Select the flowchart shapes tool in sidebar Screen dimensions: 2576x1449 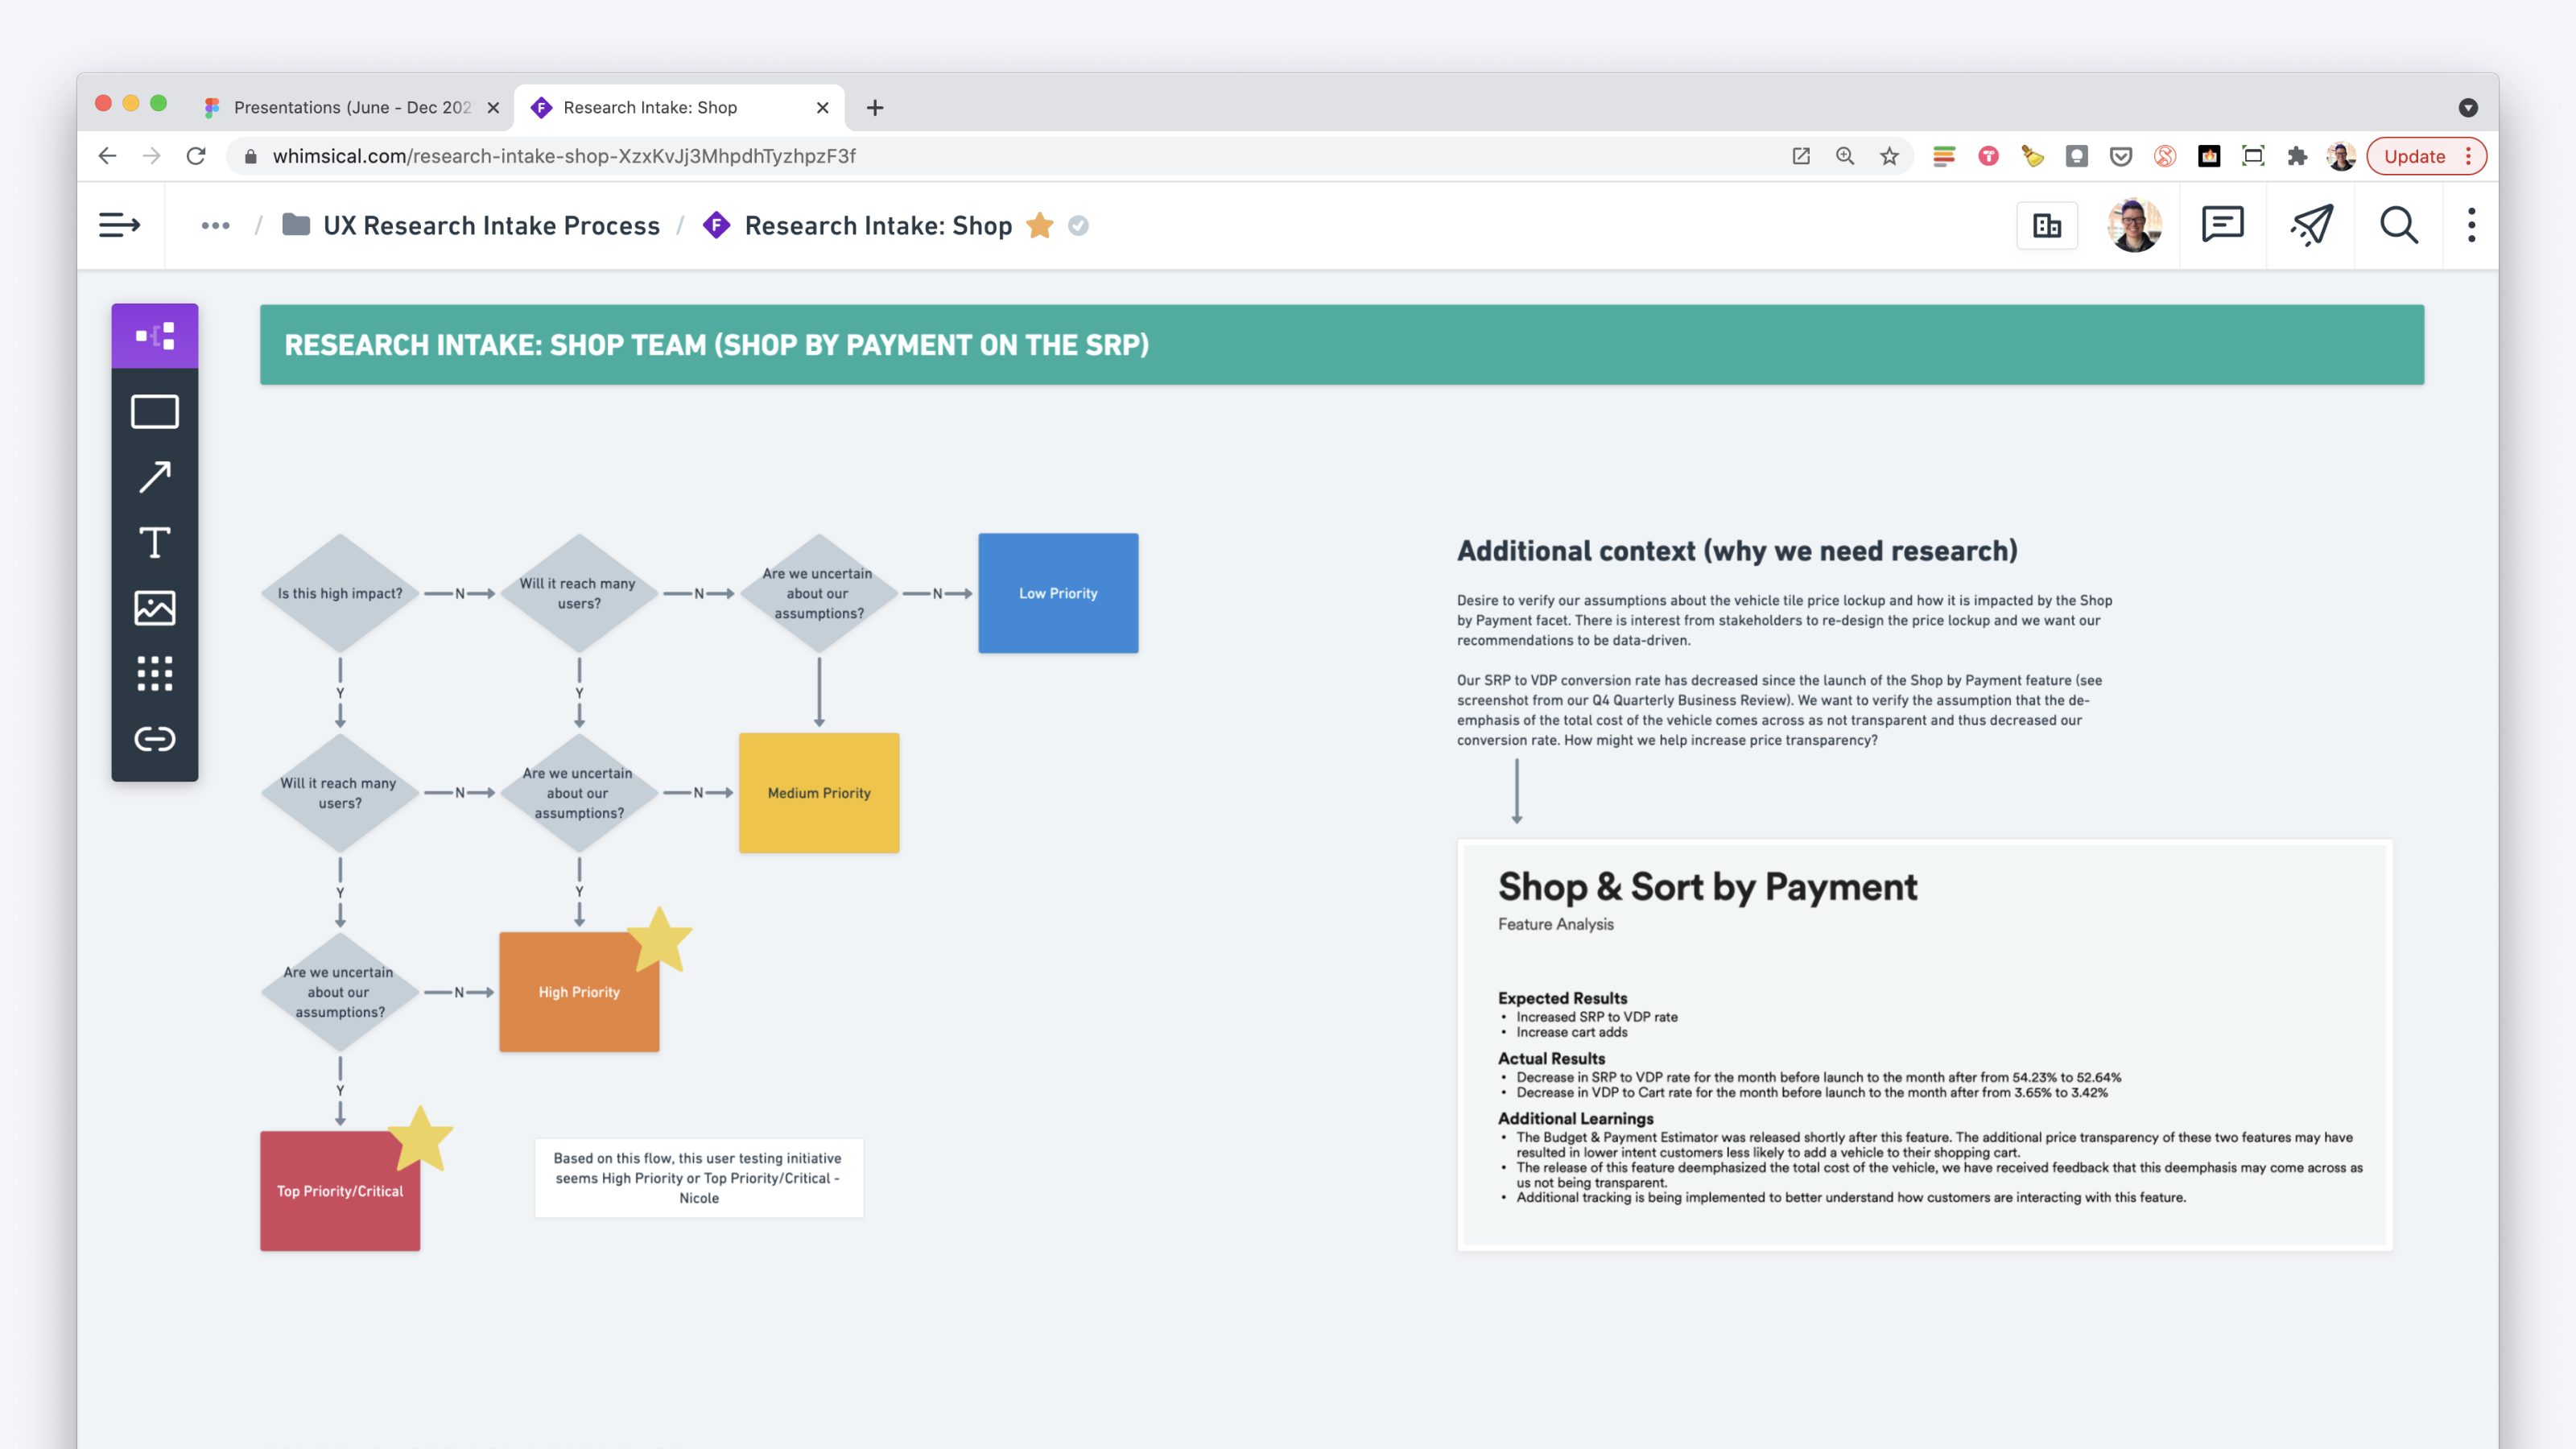click(155, 336)
